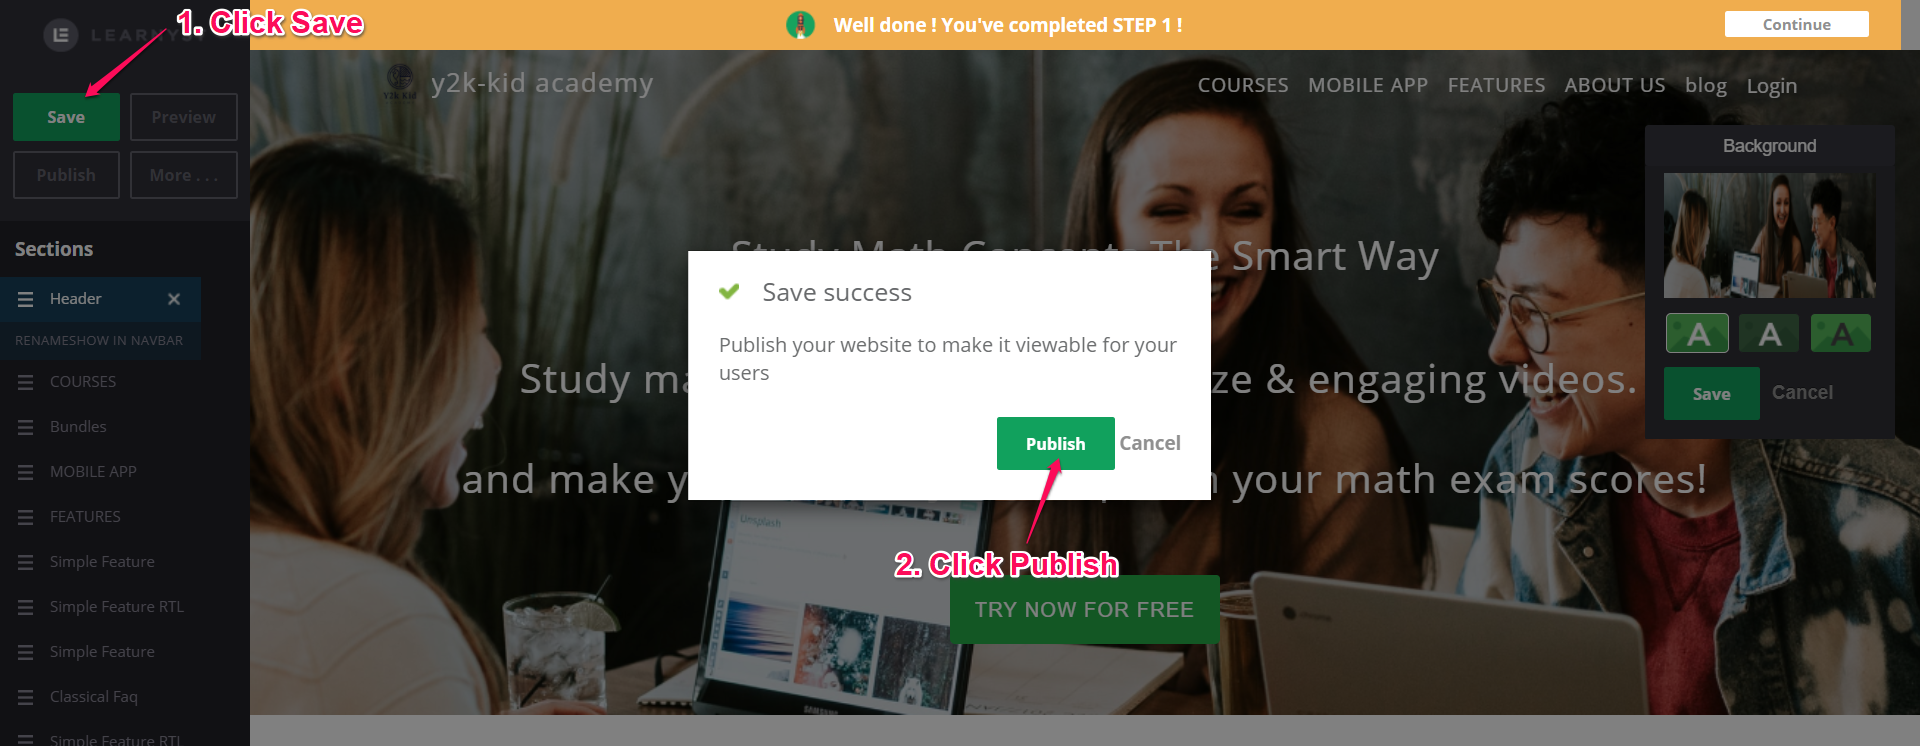Viewport: 1920px width, 746px height.
Task: Cancel the Save success dialog
Action: (1150, 443)
